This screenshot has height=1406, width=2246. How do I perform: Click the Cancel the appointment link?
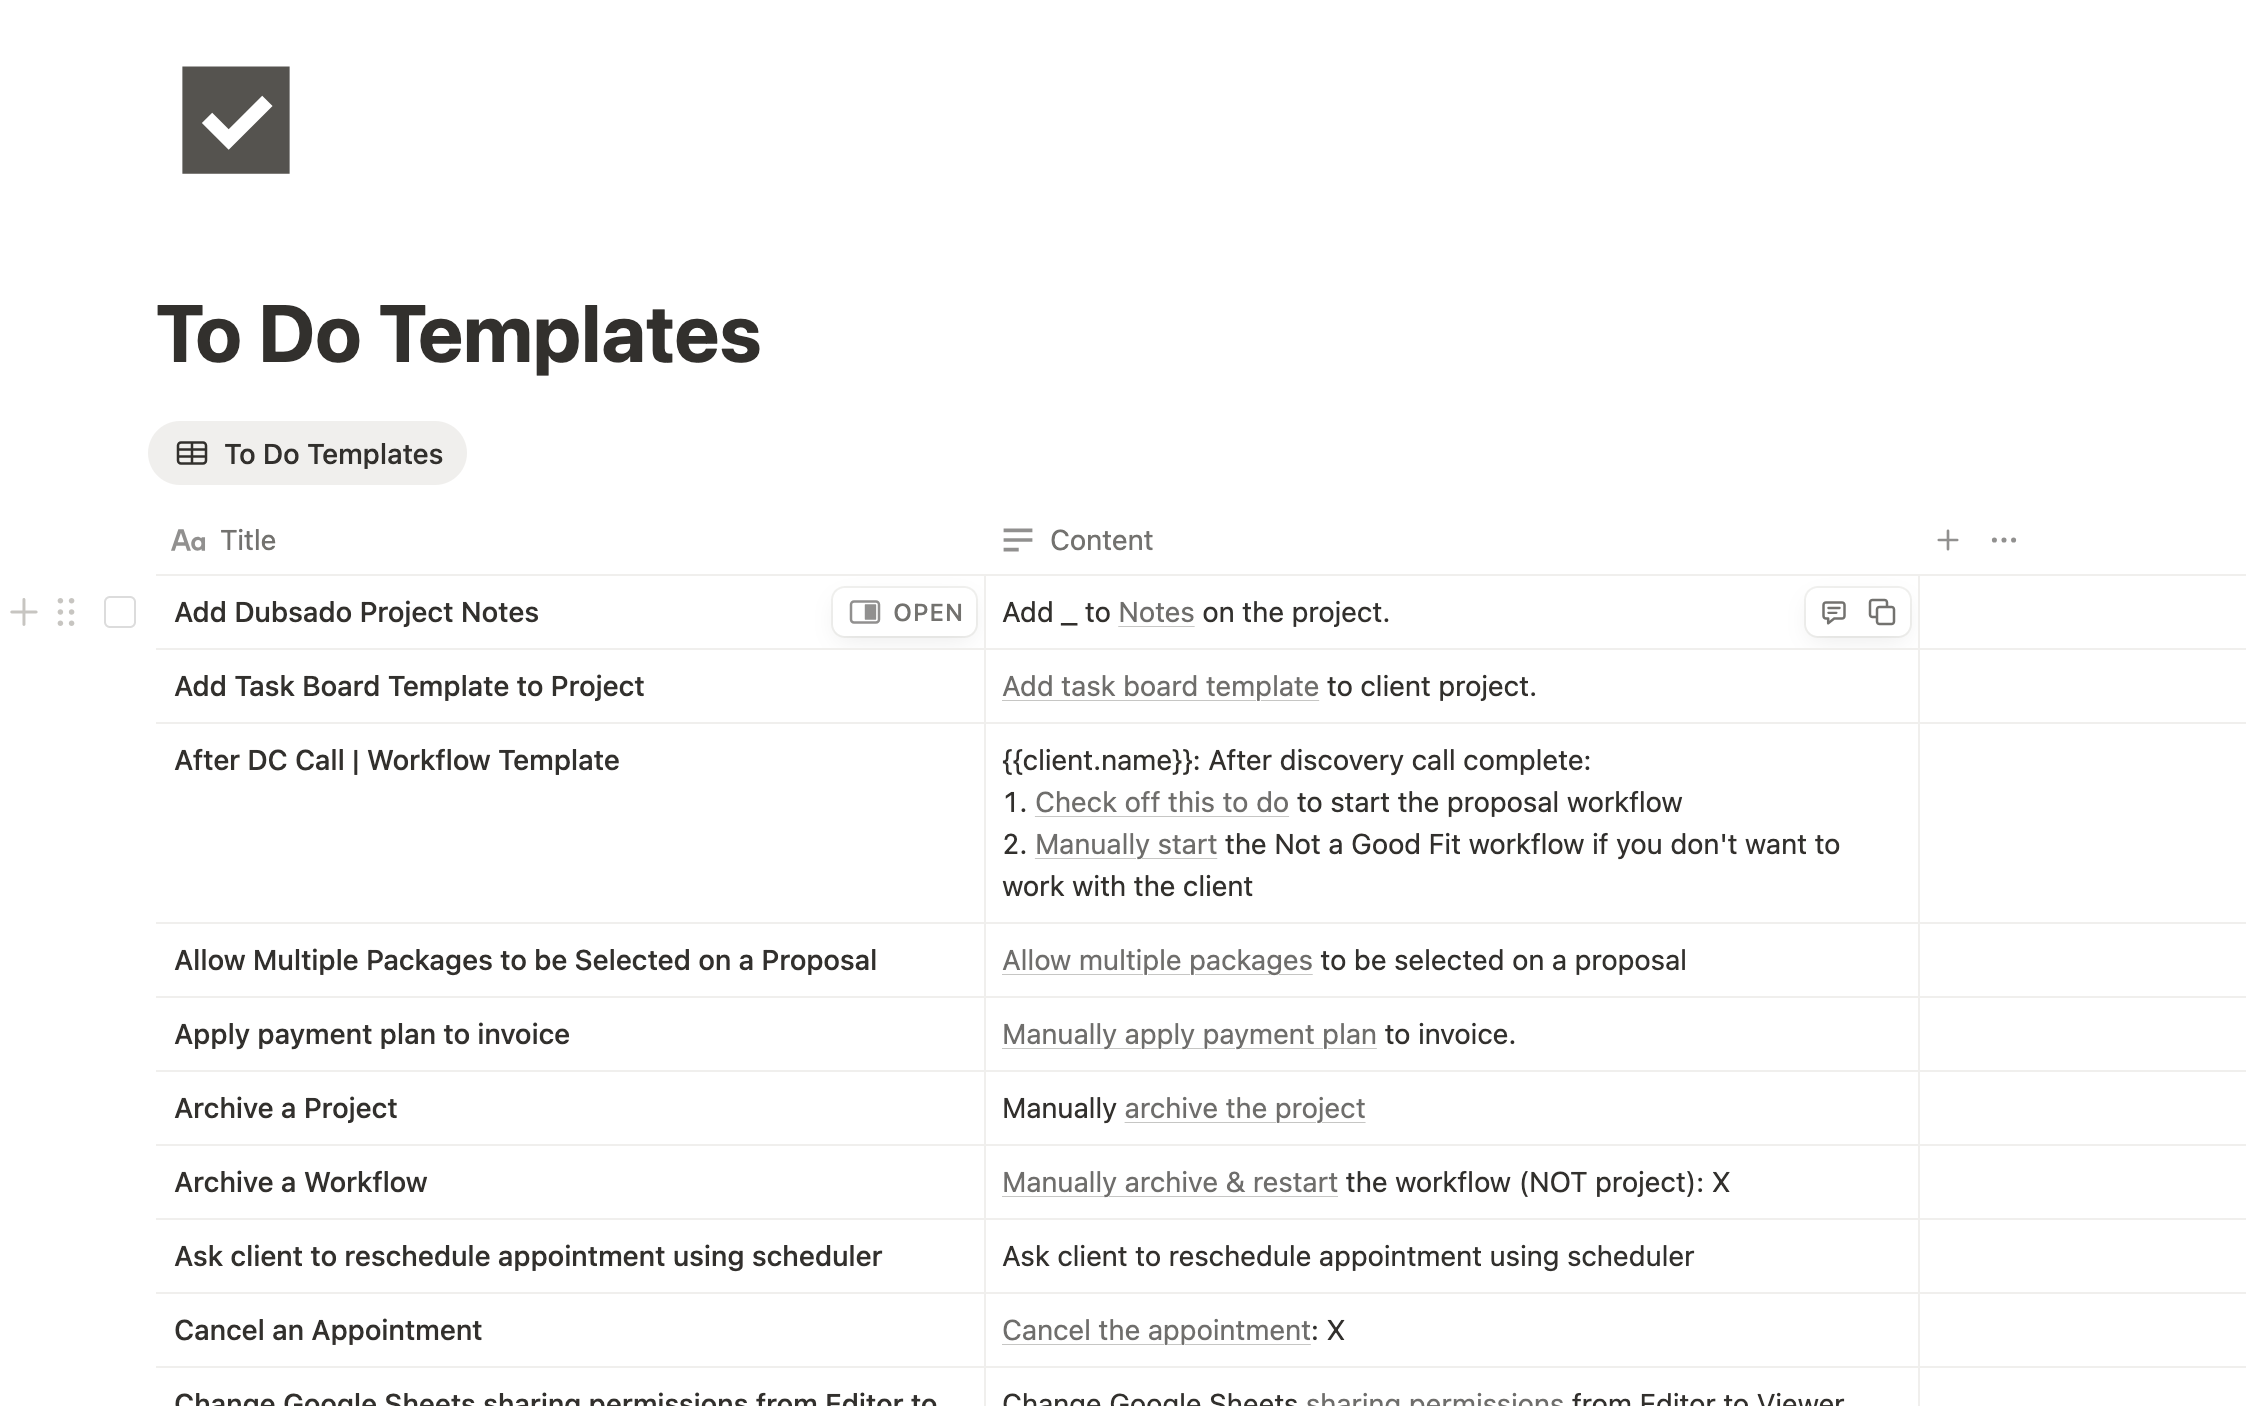click(x=1156, y=1330)
